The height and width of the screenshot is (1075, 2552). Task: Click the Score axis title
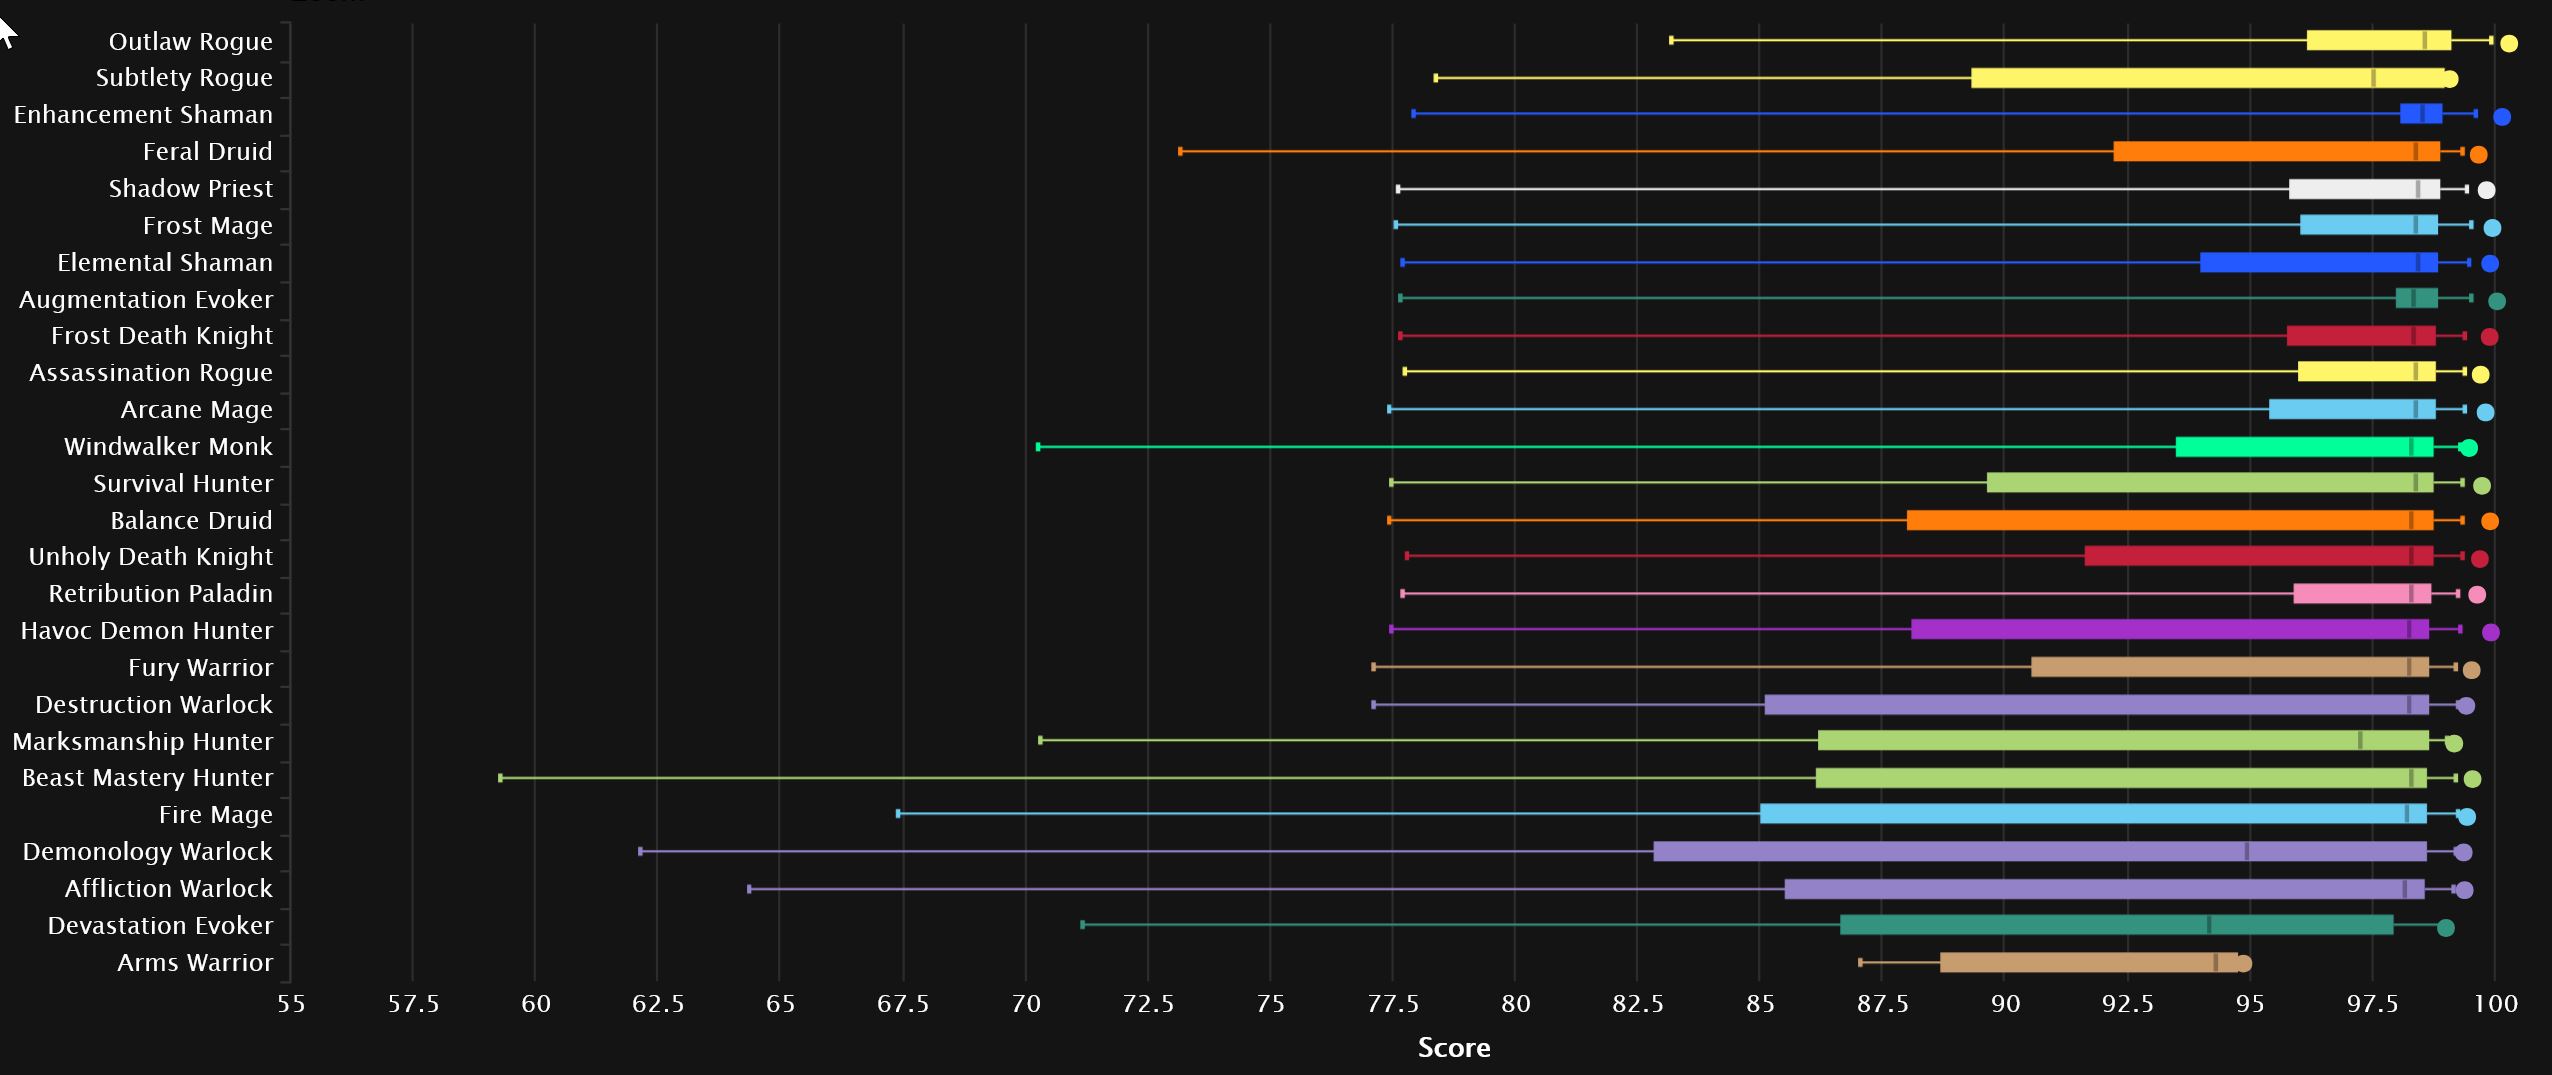point(1453,1048)
